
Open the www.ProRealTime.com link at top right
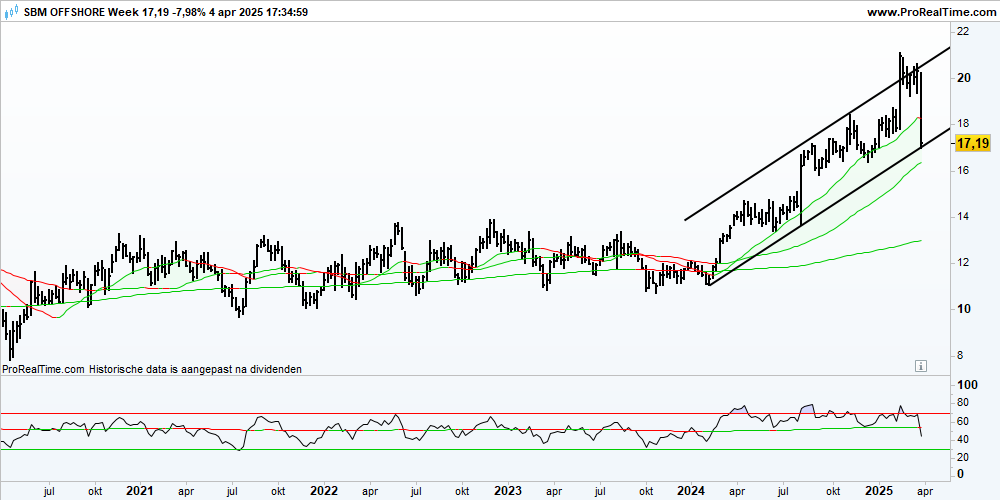click(932, 11)
